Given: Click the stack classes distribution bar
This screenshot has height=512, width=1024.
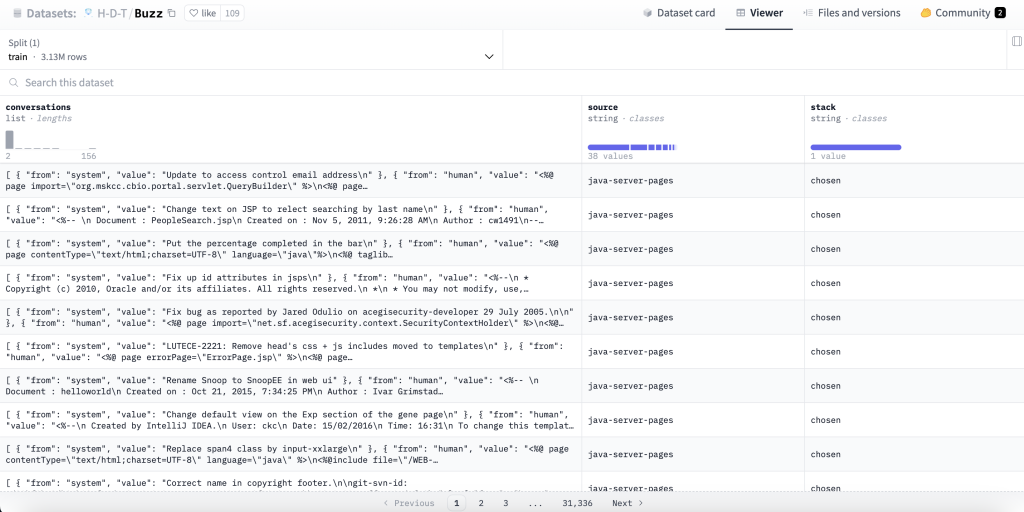Looking at the screenshot, I should [x=856, y=148].
